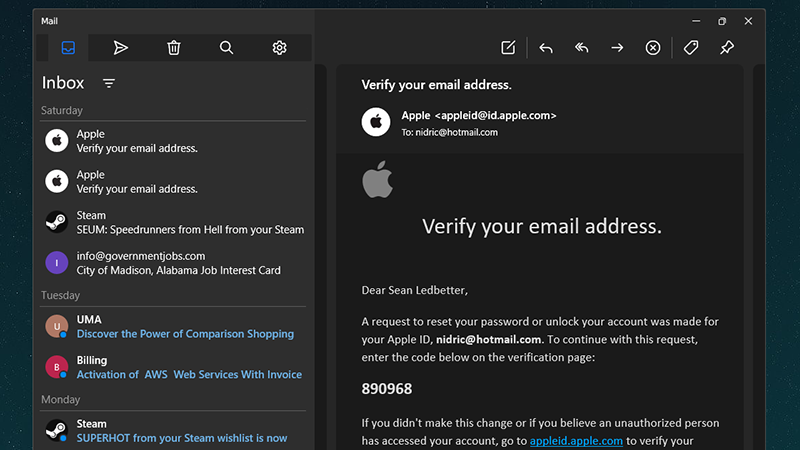Click the inbox filter icon
The image size is (800, 450).
tap(109, 83)
